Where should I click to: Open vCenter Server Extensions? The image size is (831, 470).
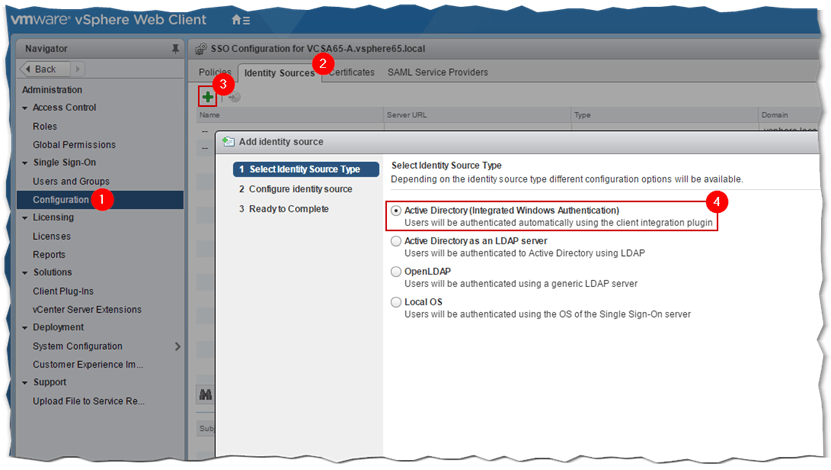click(x=87, y=309)
